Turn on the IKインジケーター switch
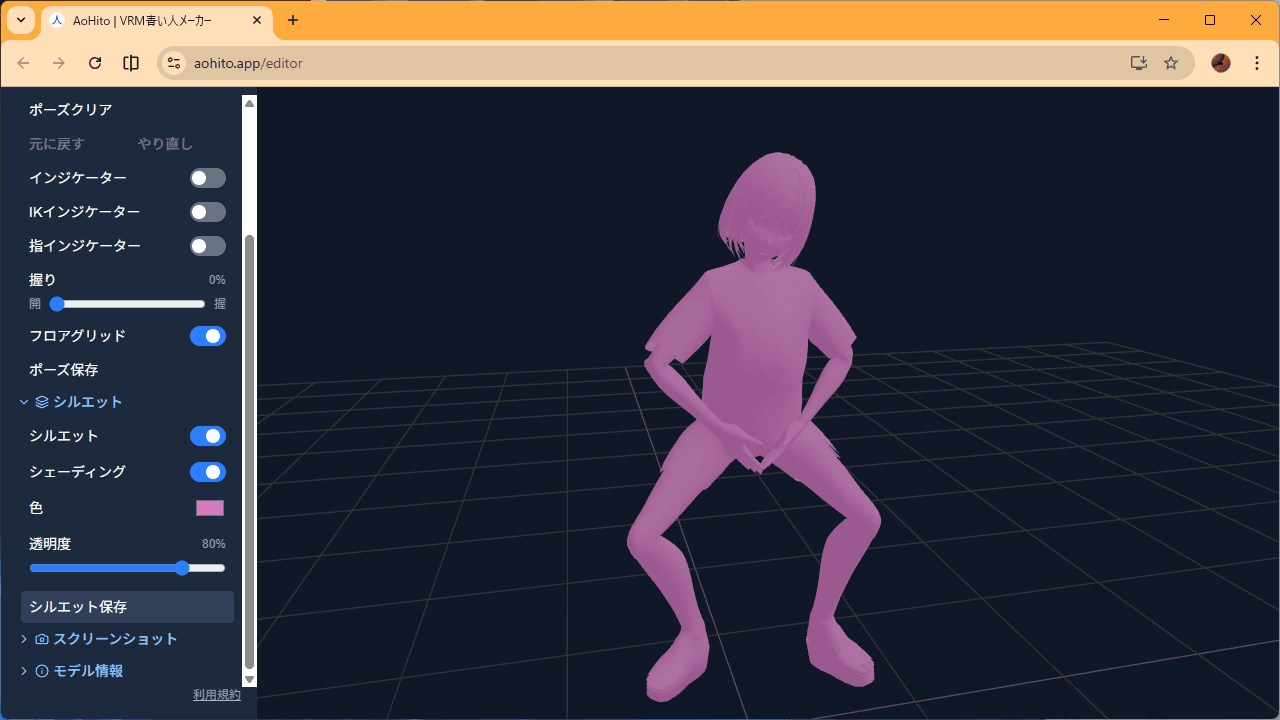Viewport: 1280px width, 720px height. [207, 212]
